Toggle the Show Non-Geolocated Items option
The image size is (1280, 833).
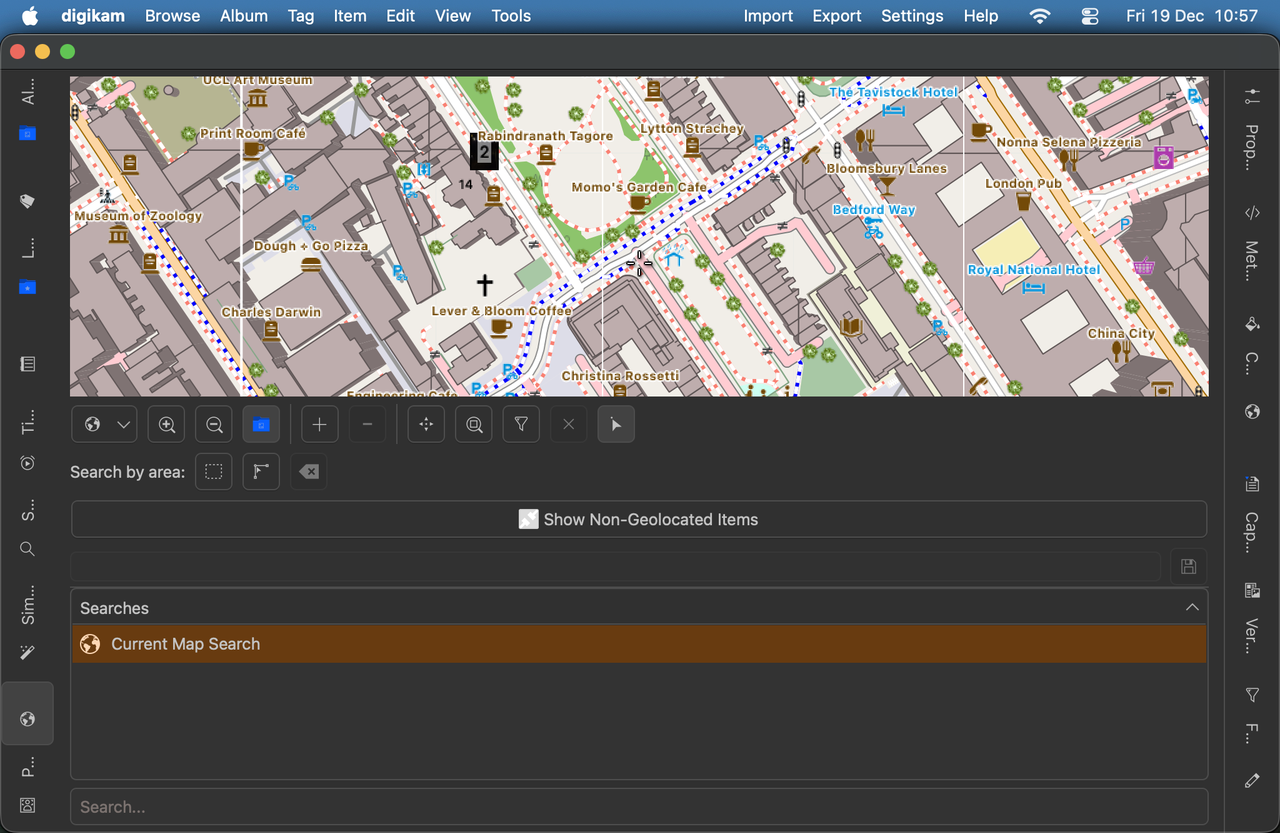(x=638, y=519)
